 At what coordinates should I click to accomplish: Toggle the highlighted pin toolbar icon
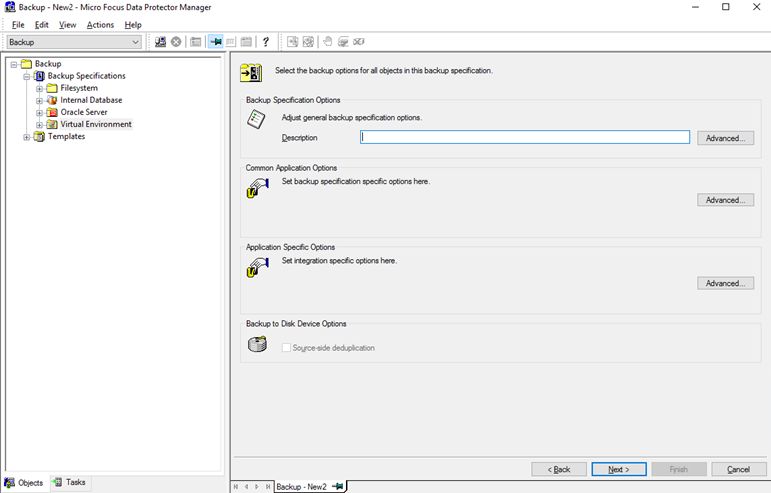point(215,42)
